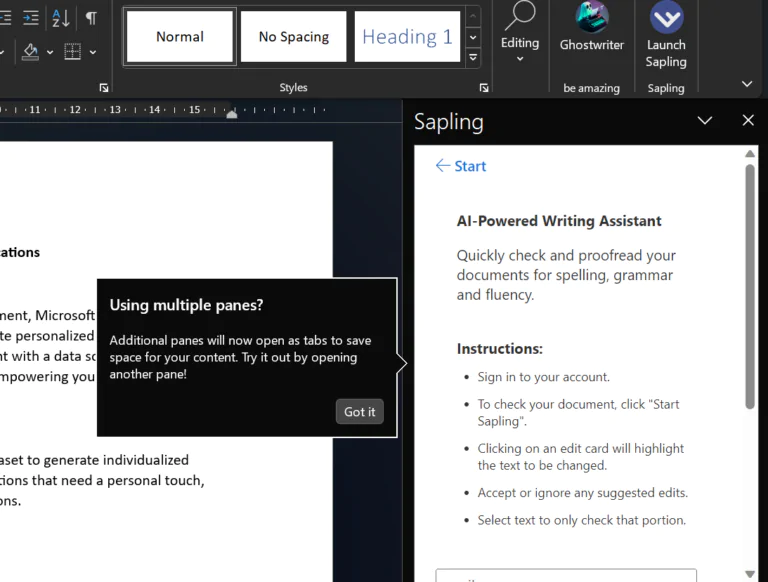
Task: Click the 'Instructions:' heading text
Action: click(500, 349)
